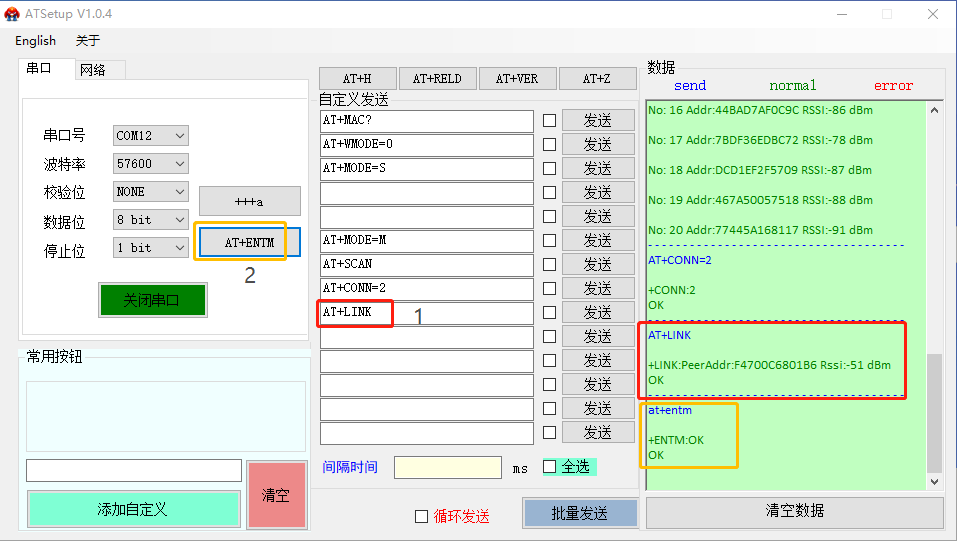Toggle the 全选 select-all checkbox
The image size is (957, 541).
coord(549,466)
